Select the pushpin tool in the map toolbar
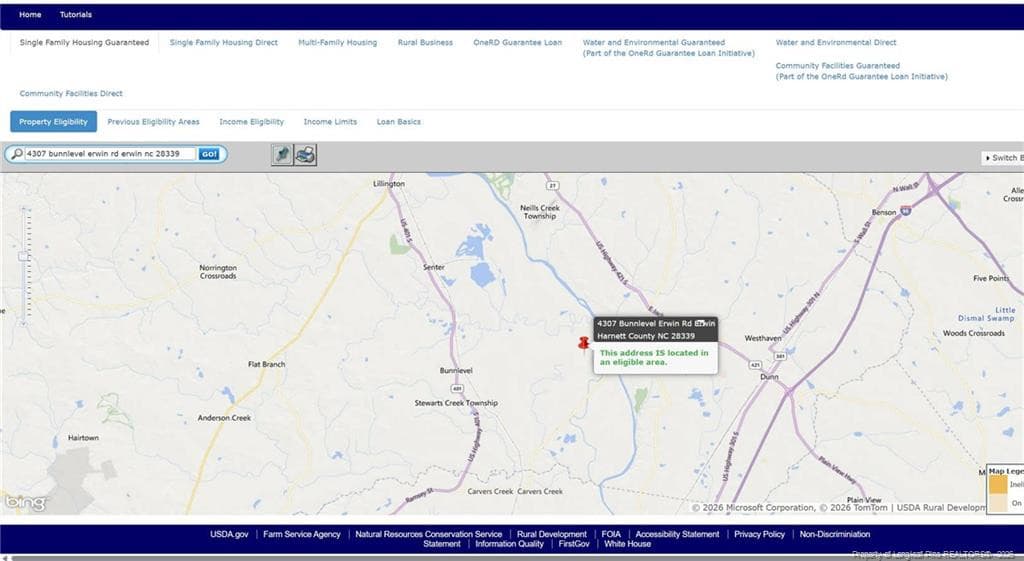The height and width of the screenshot is (561, 1024). pyautogui.click(x=282, y=155)
